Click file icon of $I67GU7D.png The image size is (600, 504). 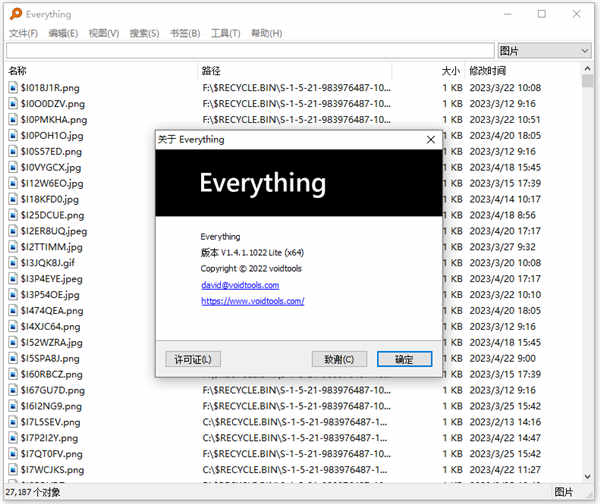pyautogui.click(x=13, y=390)
